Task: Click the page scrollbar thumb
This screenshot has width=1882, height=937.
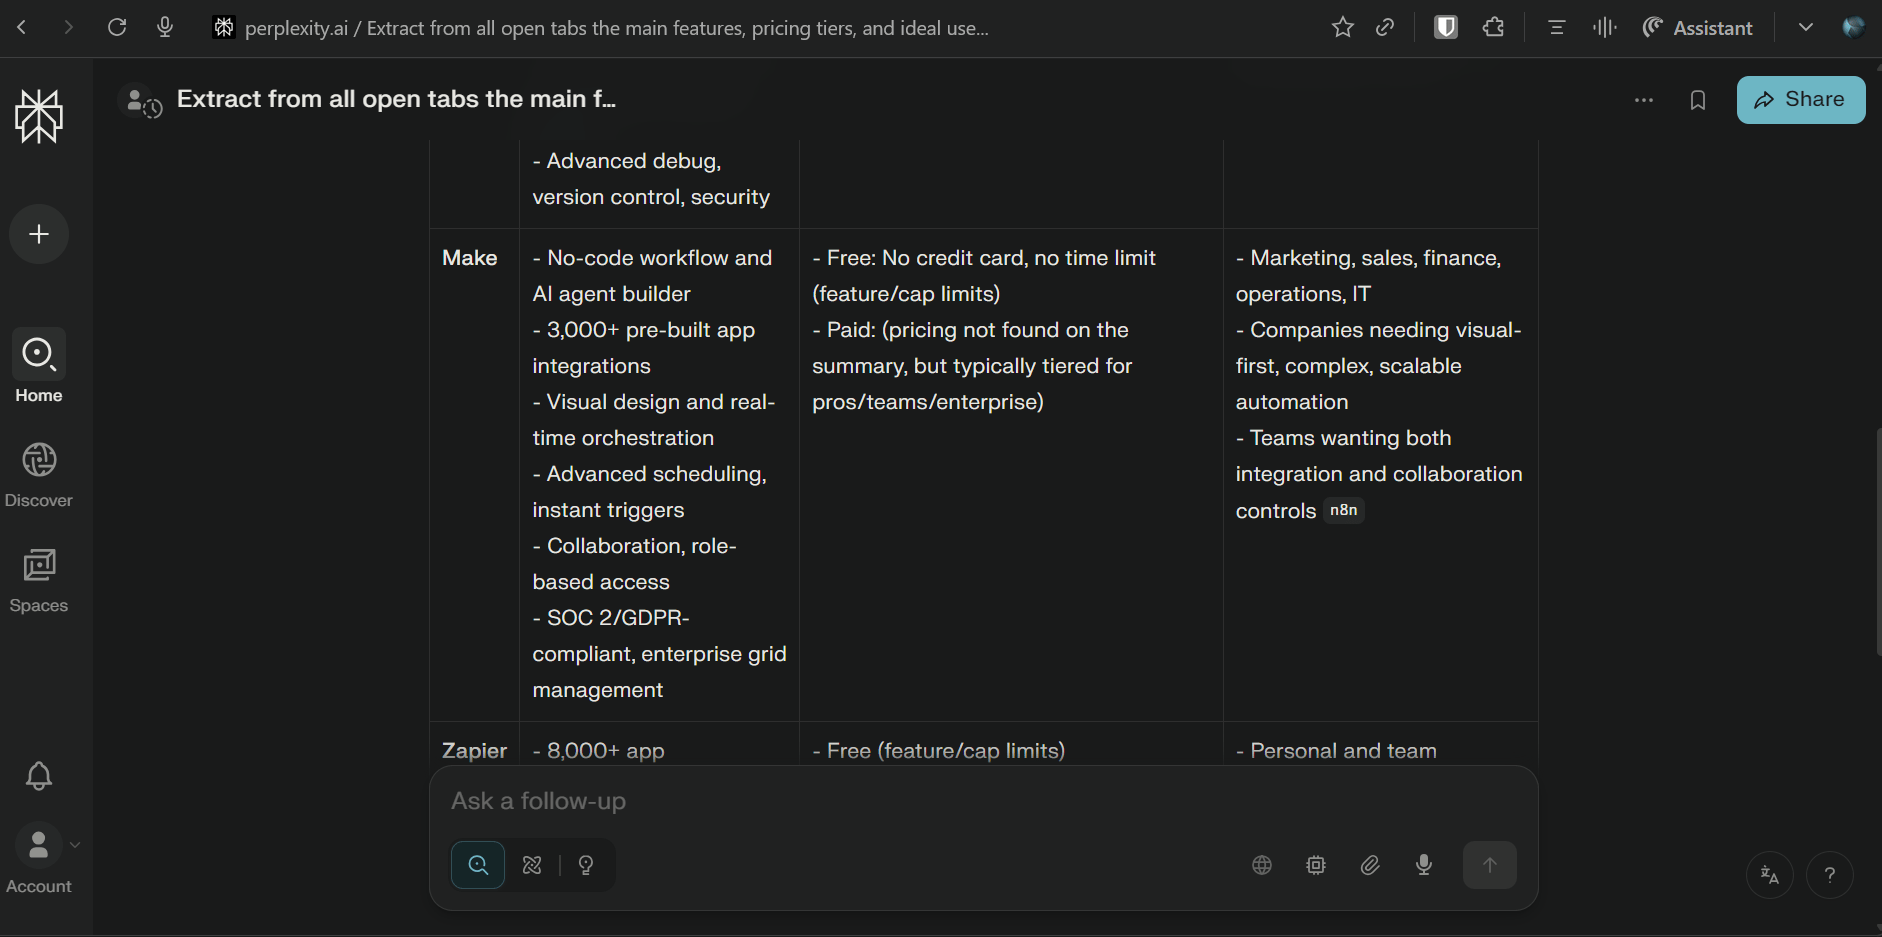Action: point(1878,541)
